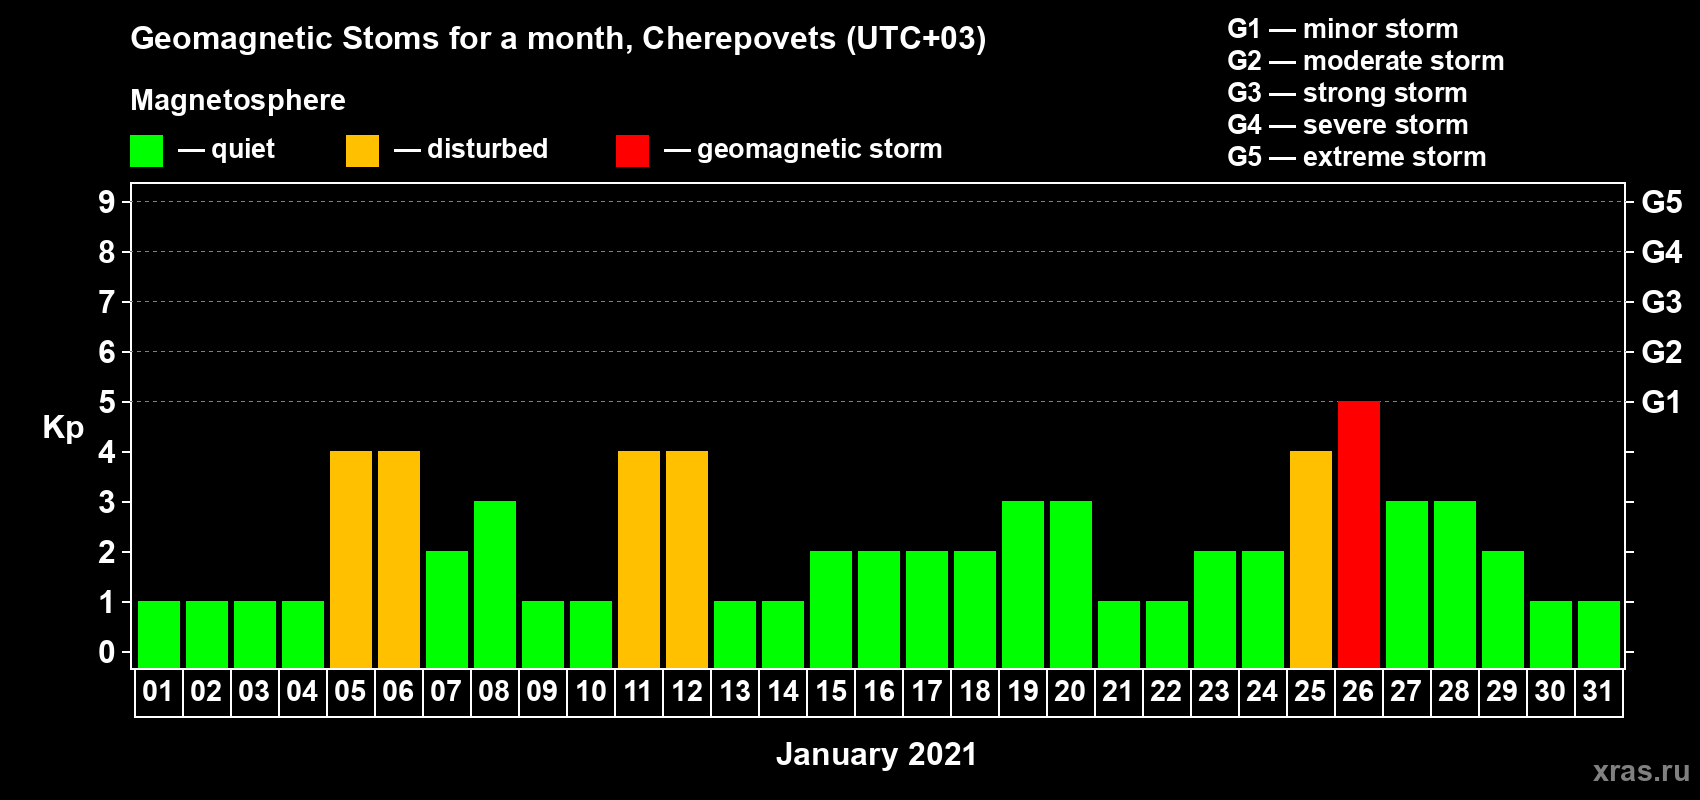Select the green bar for day 27
This screenshot has height=800, width=1700.
click(1407, 584)
